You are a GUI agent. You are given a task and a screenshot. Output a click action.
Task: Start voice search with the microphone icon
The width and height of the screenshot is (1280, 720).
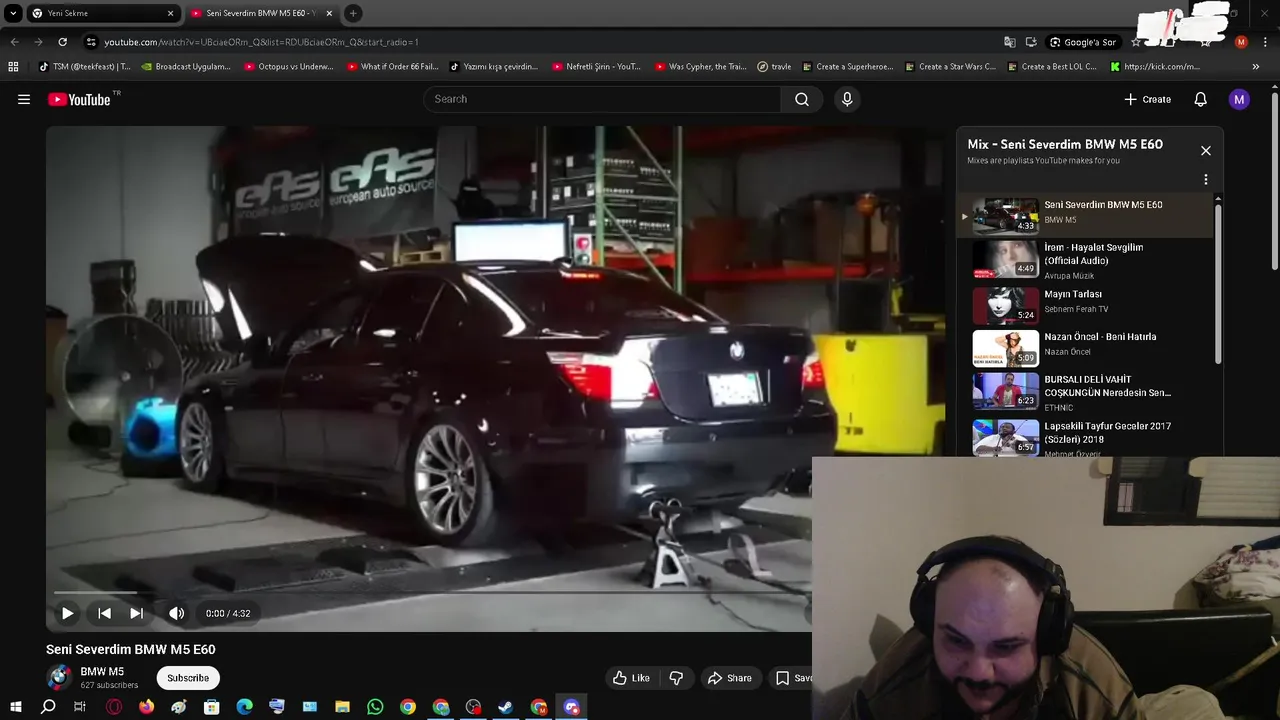pos(847,99)
